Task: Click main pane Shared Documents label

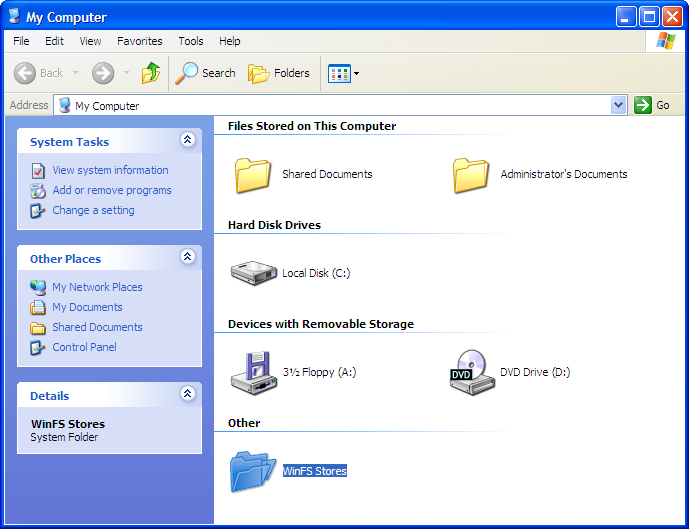Action: pos(327,174)
